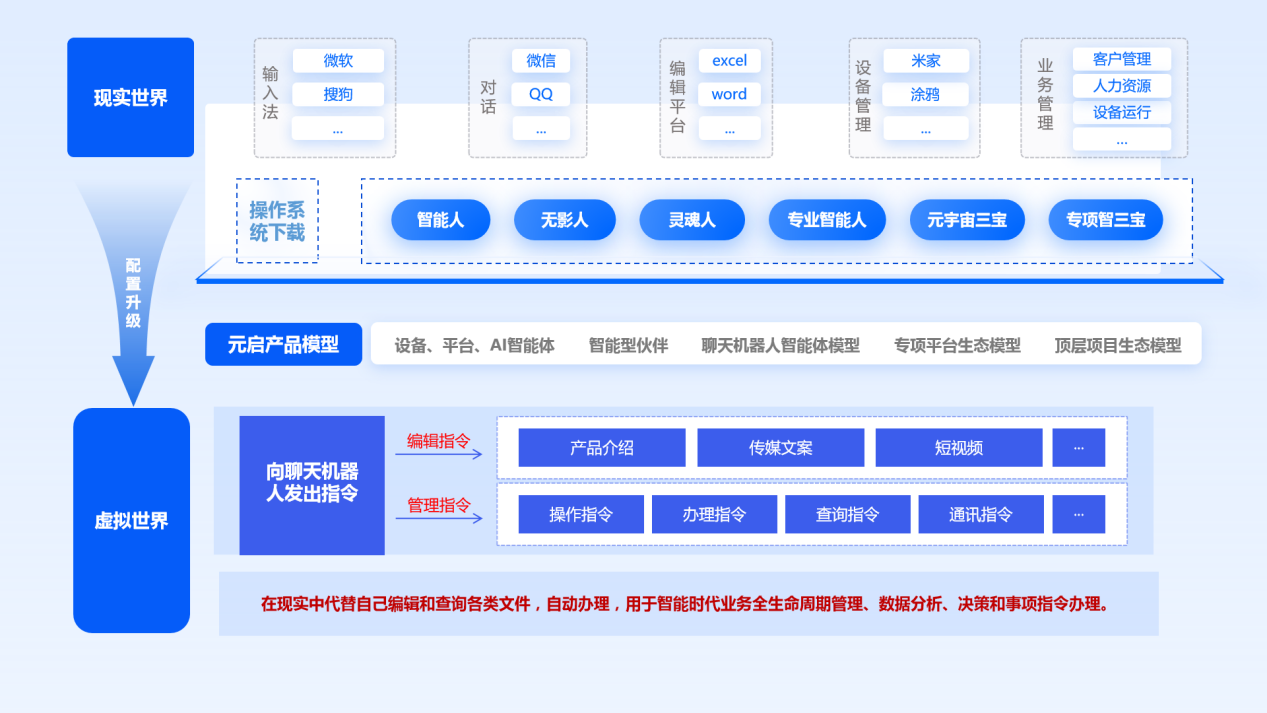Viewport: 1267px width, 713px height.
Task: Click the 元启产品模型 label
Action: point(283,345)
